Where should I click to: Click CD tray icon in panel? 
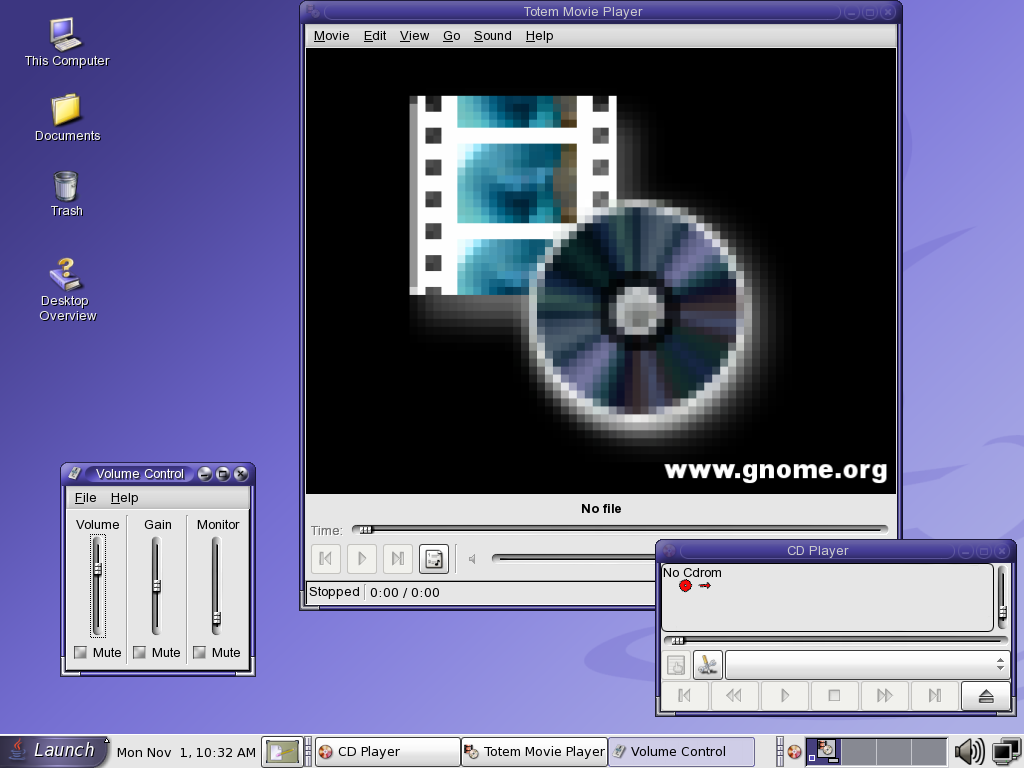click(794, 752)
